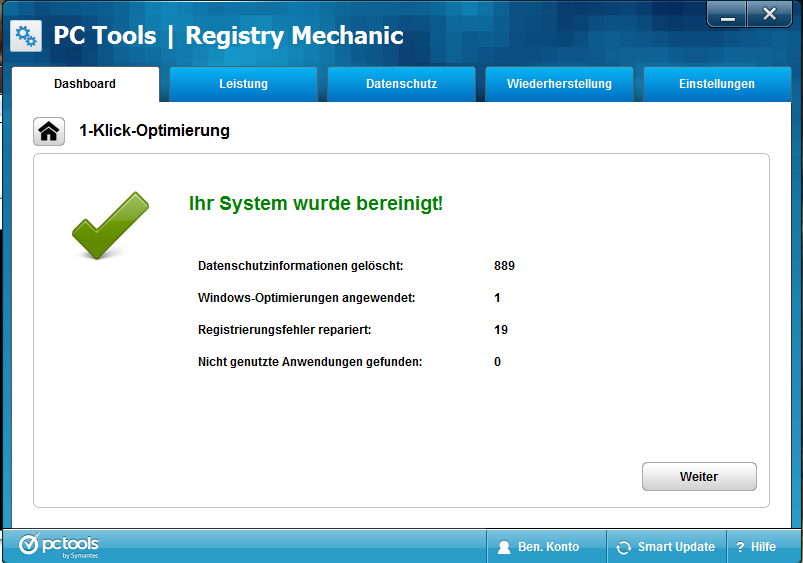Click the Registry Mechanic gears app icon
The height and width of the screenshot is (563, 803).
26,36
